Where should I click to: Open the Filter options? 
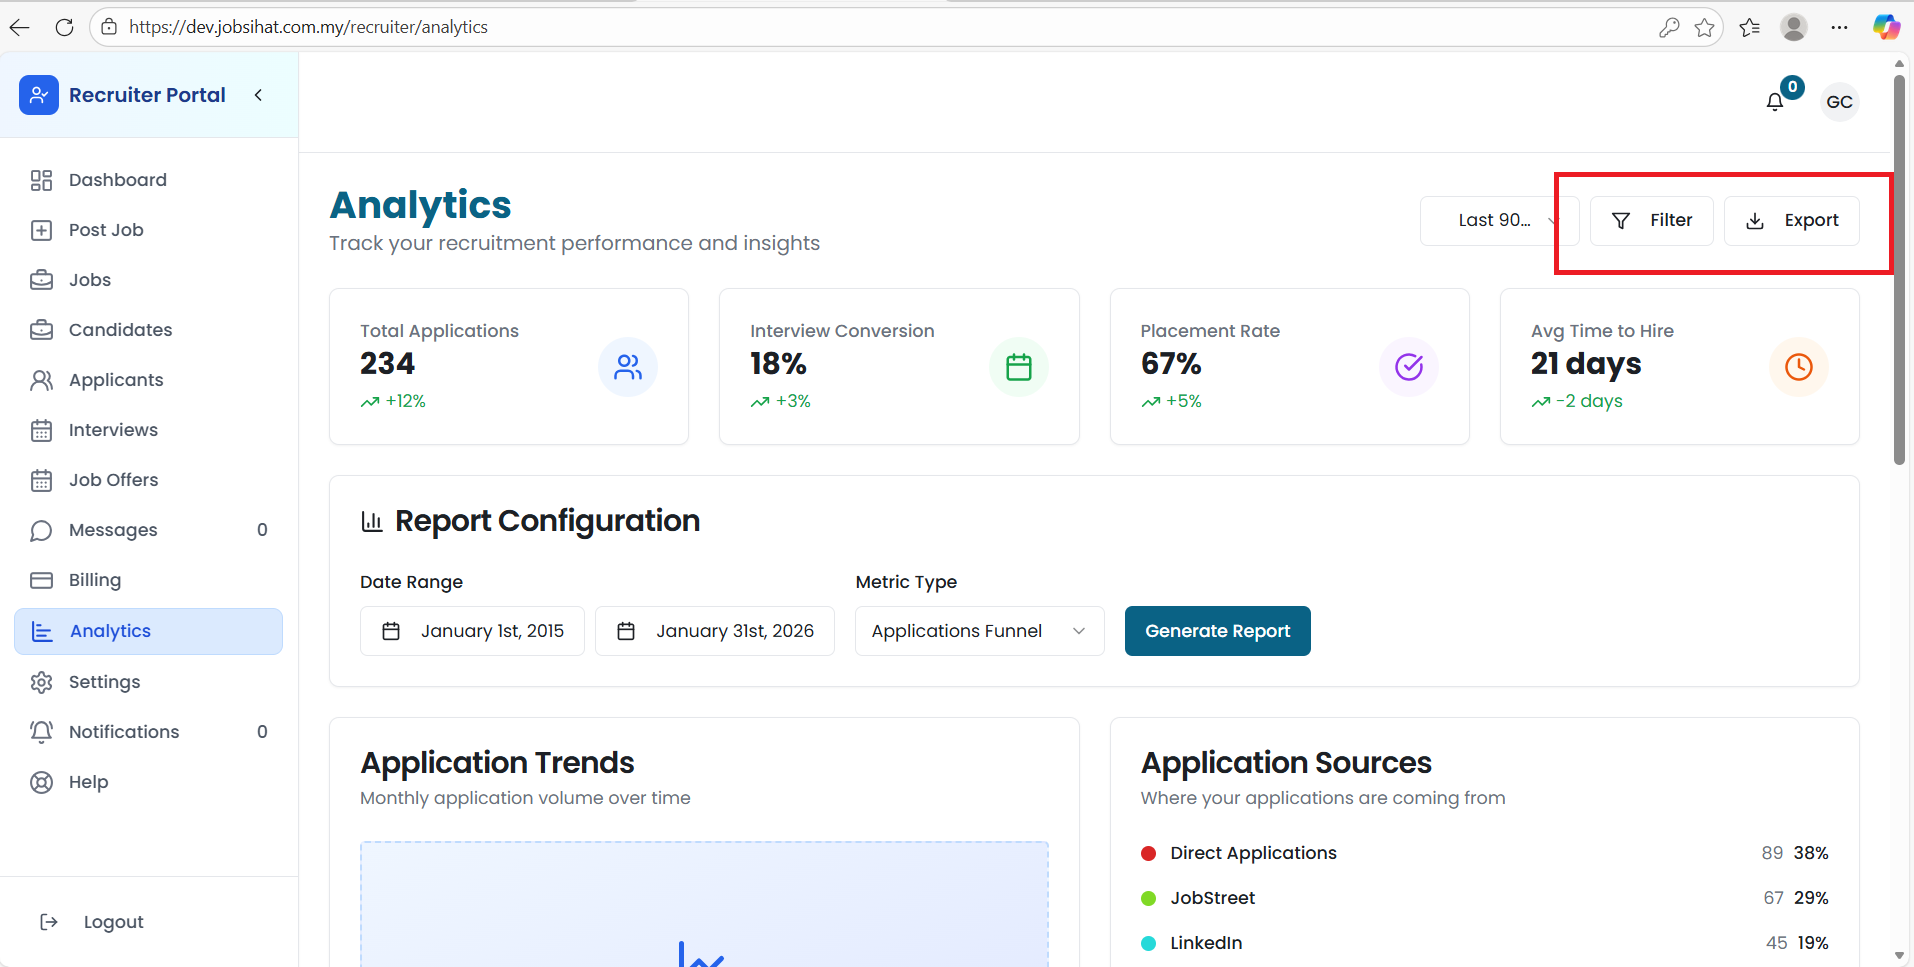pos(1652,220)
